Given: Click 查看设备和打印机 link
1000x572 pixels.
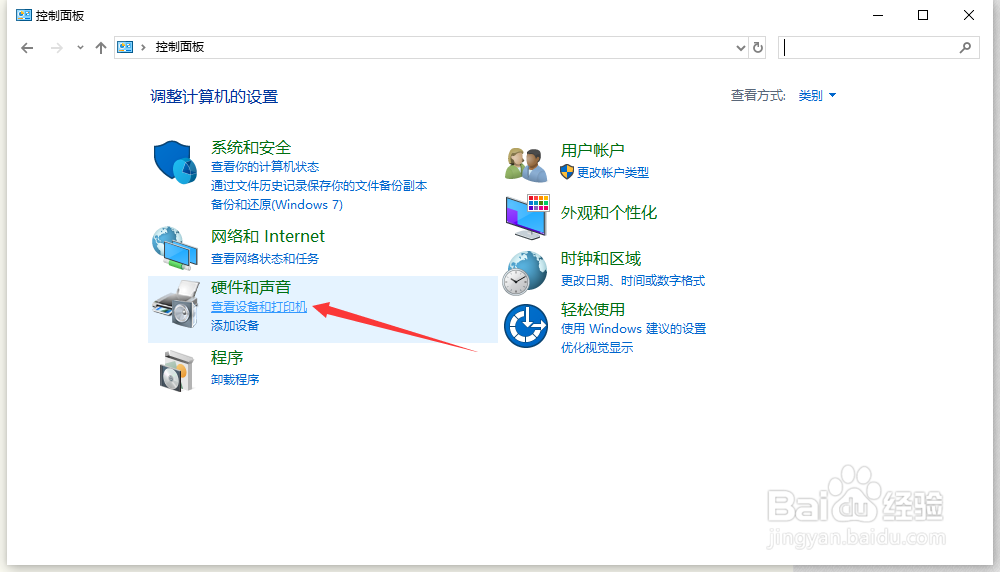Looking at the screenshot, I should click(259, 307).
